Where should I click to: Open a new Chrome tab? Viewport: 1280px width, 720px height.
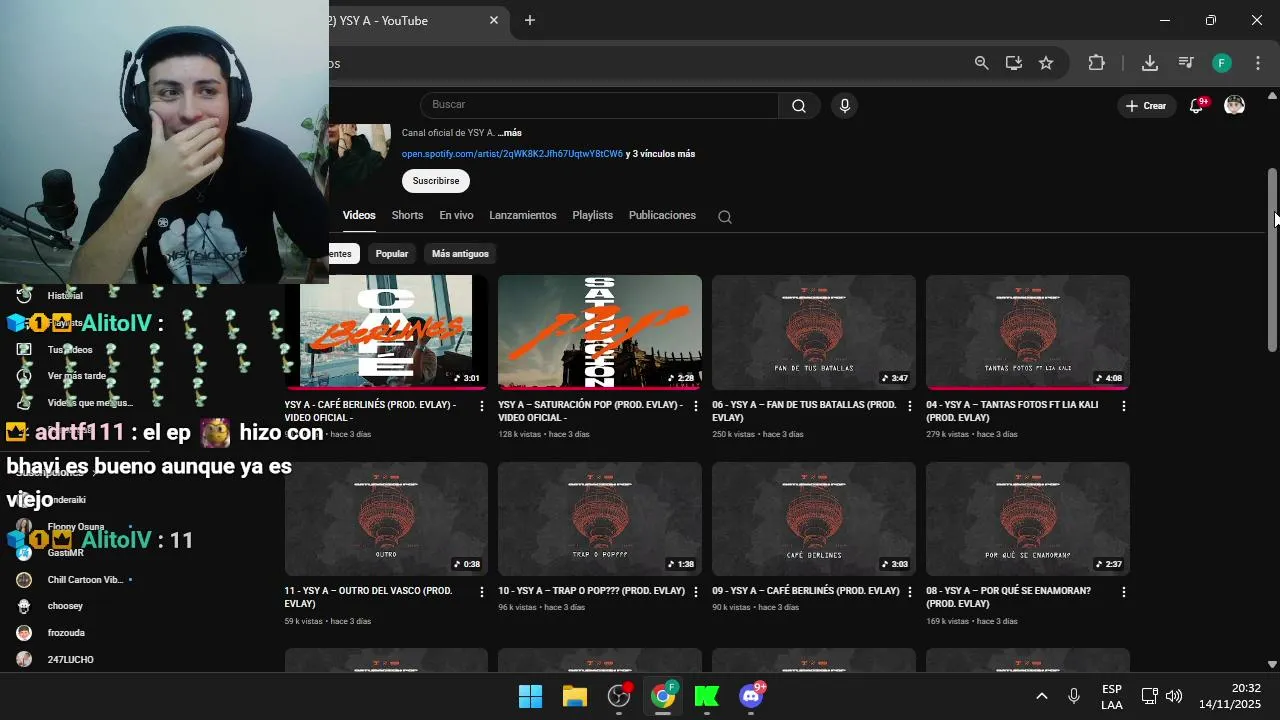point(530,20)
